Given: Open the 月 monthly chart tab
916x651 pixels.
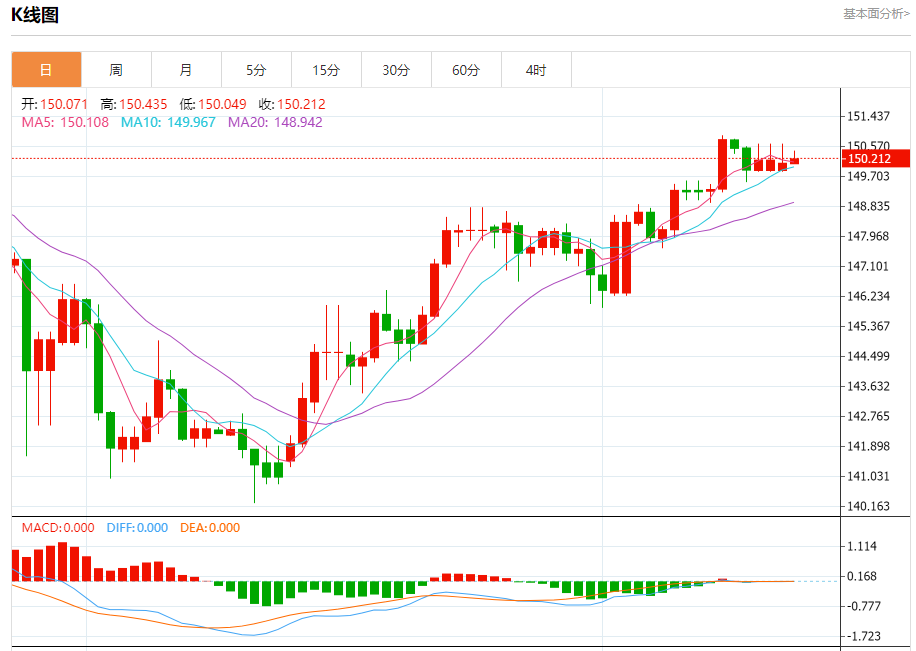Looking at the screenshot, I should point(186,70).
